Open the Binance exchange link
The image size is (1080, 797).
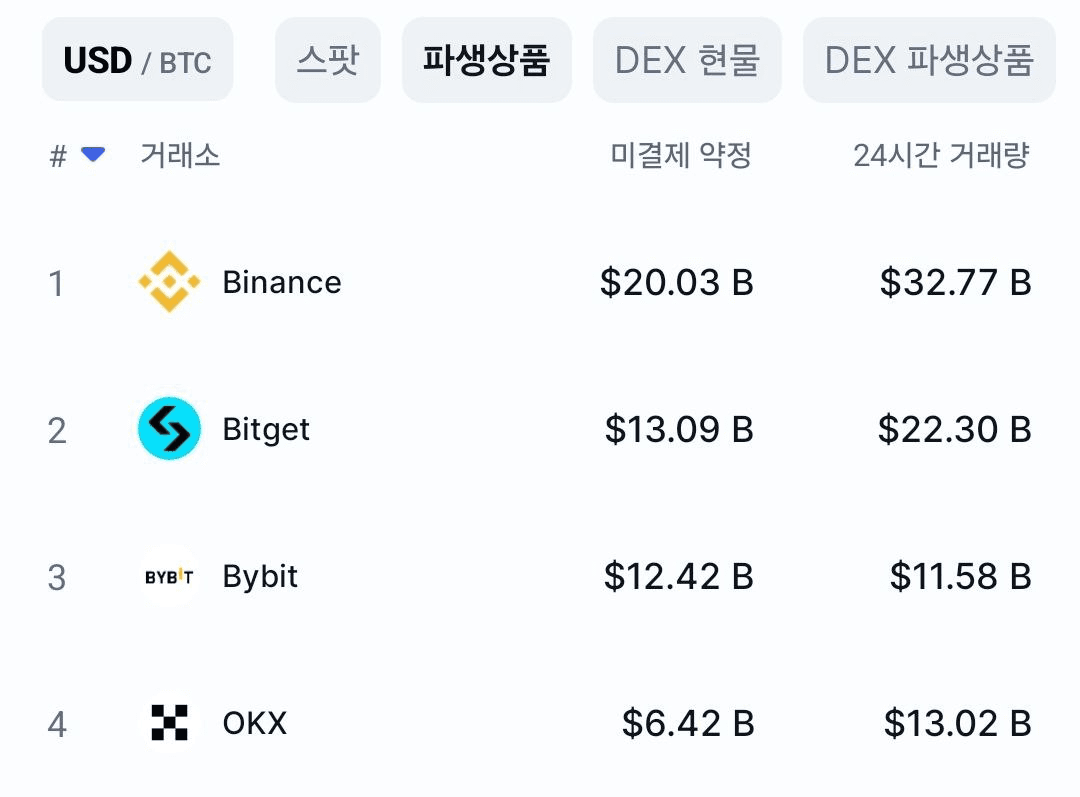click(282, 282)
